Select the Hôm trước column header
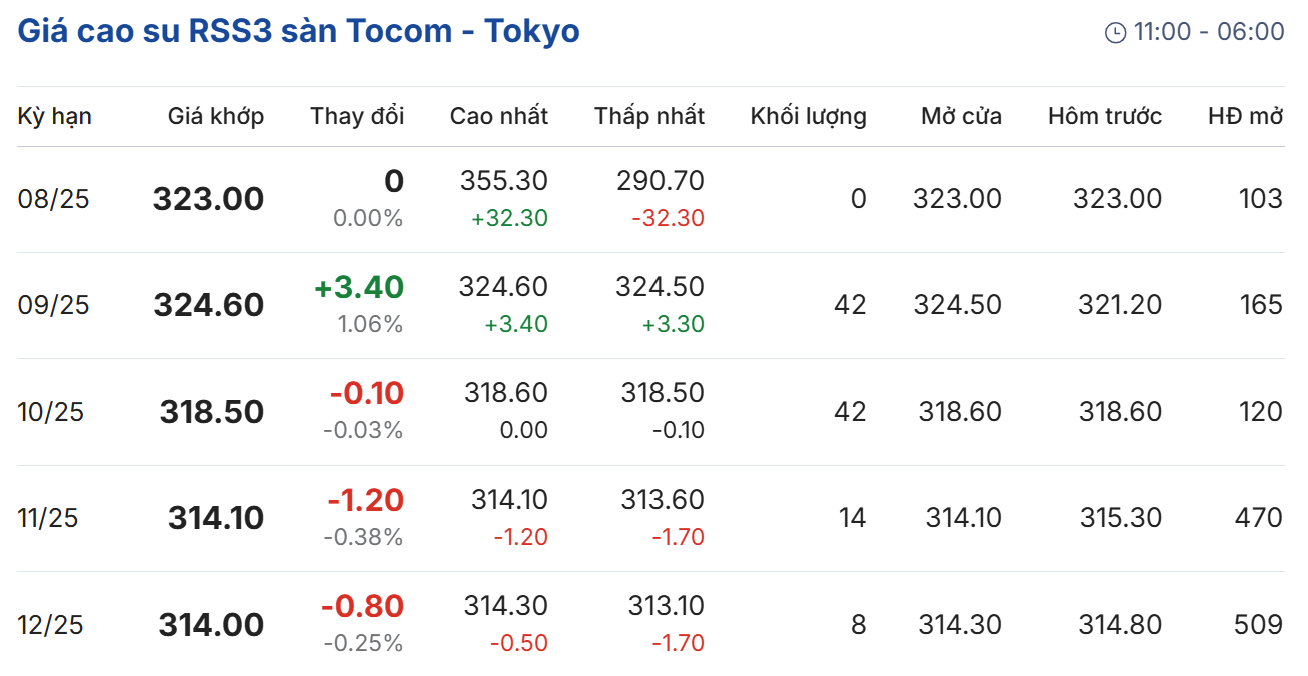The width and height of the screenshot is (1308, 676). 1105,116
